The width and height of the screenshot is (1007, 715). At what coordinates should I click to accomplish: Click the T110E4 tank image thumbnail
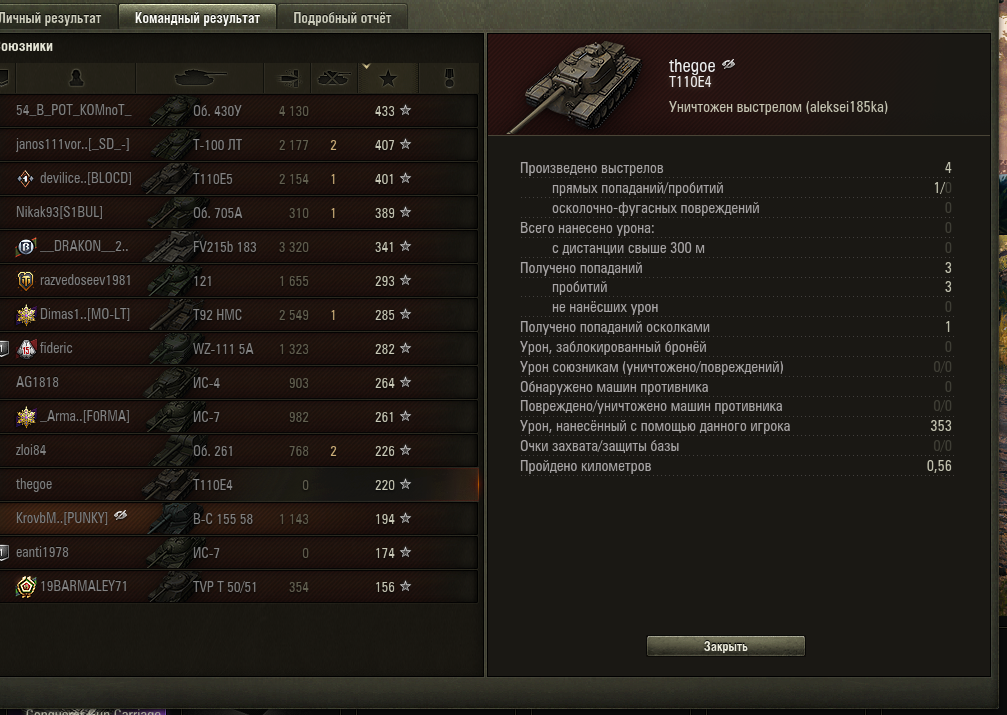[575, 85]
